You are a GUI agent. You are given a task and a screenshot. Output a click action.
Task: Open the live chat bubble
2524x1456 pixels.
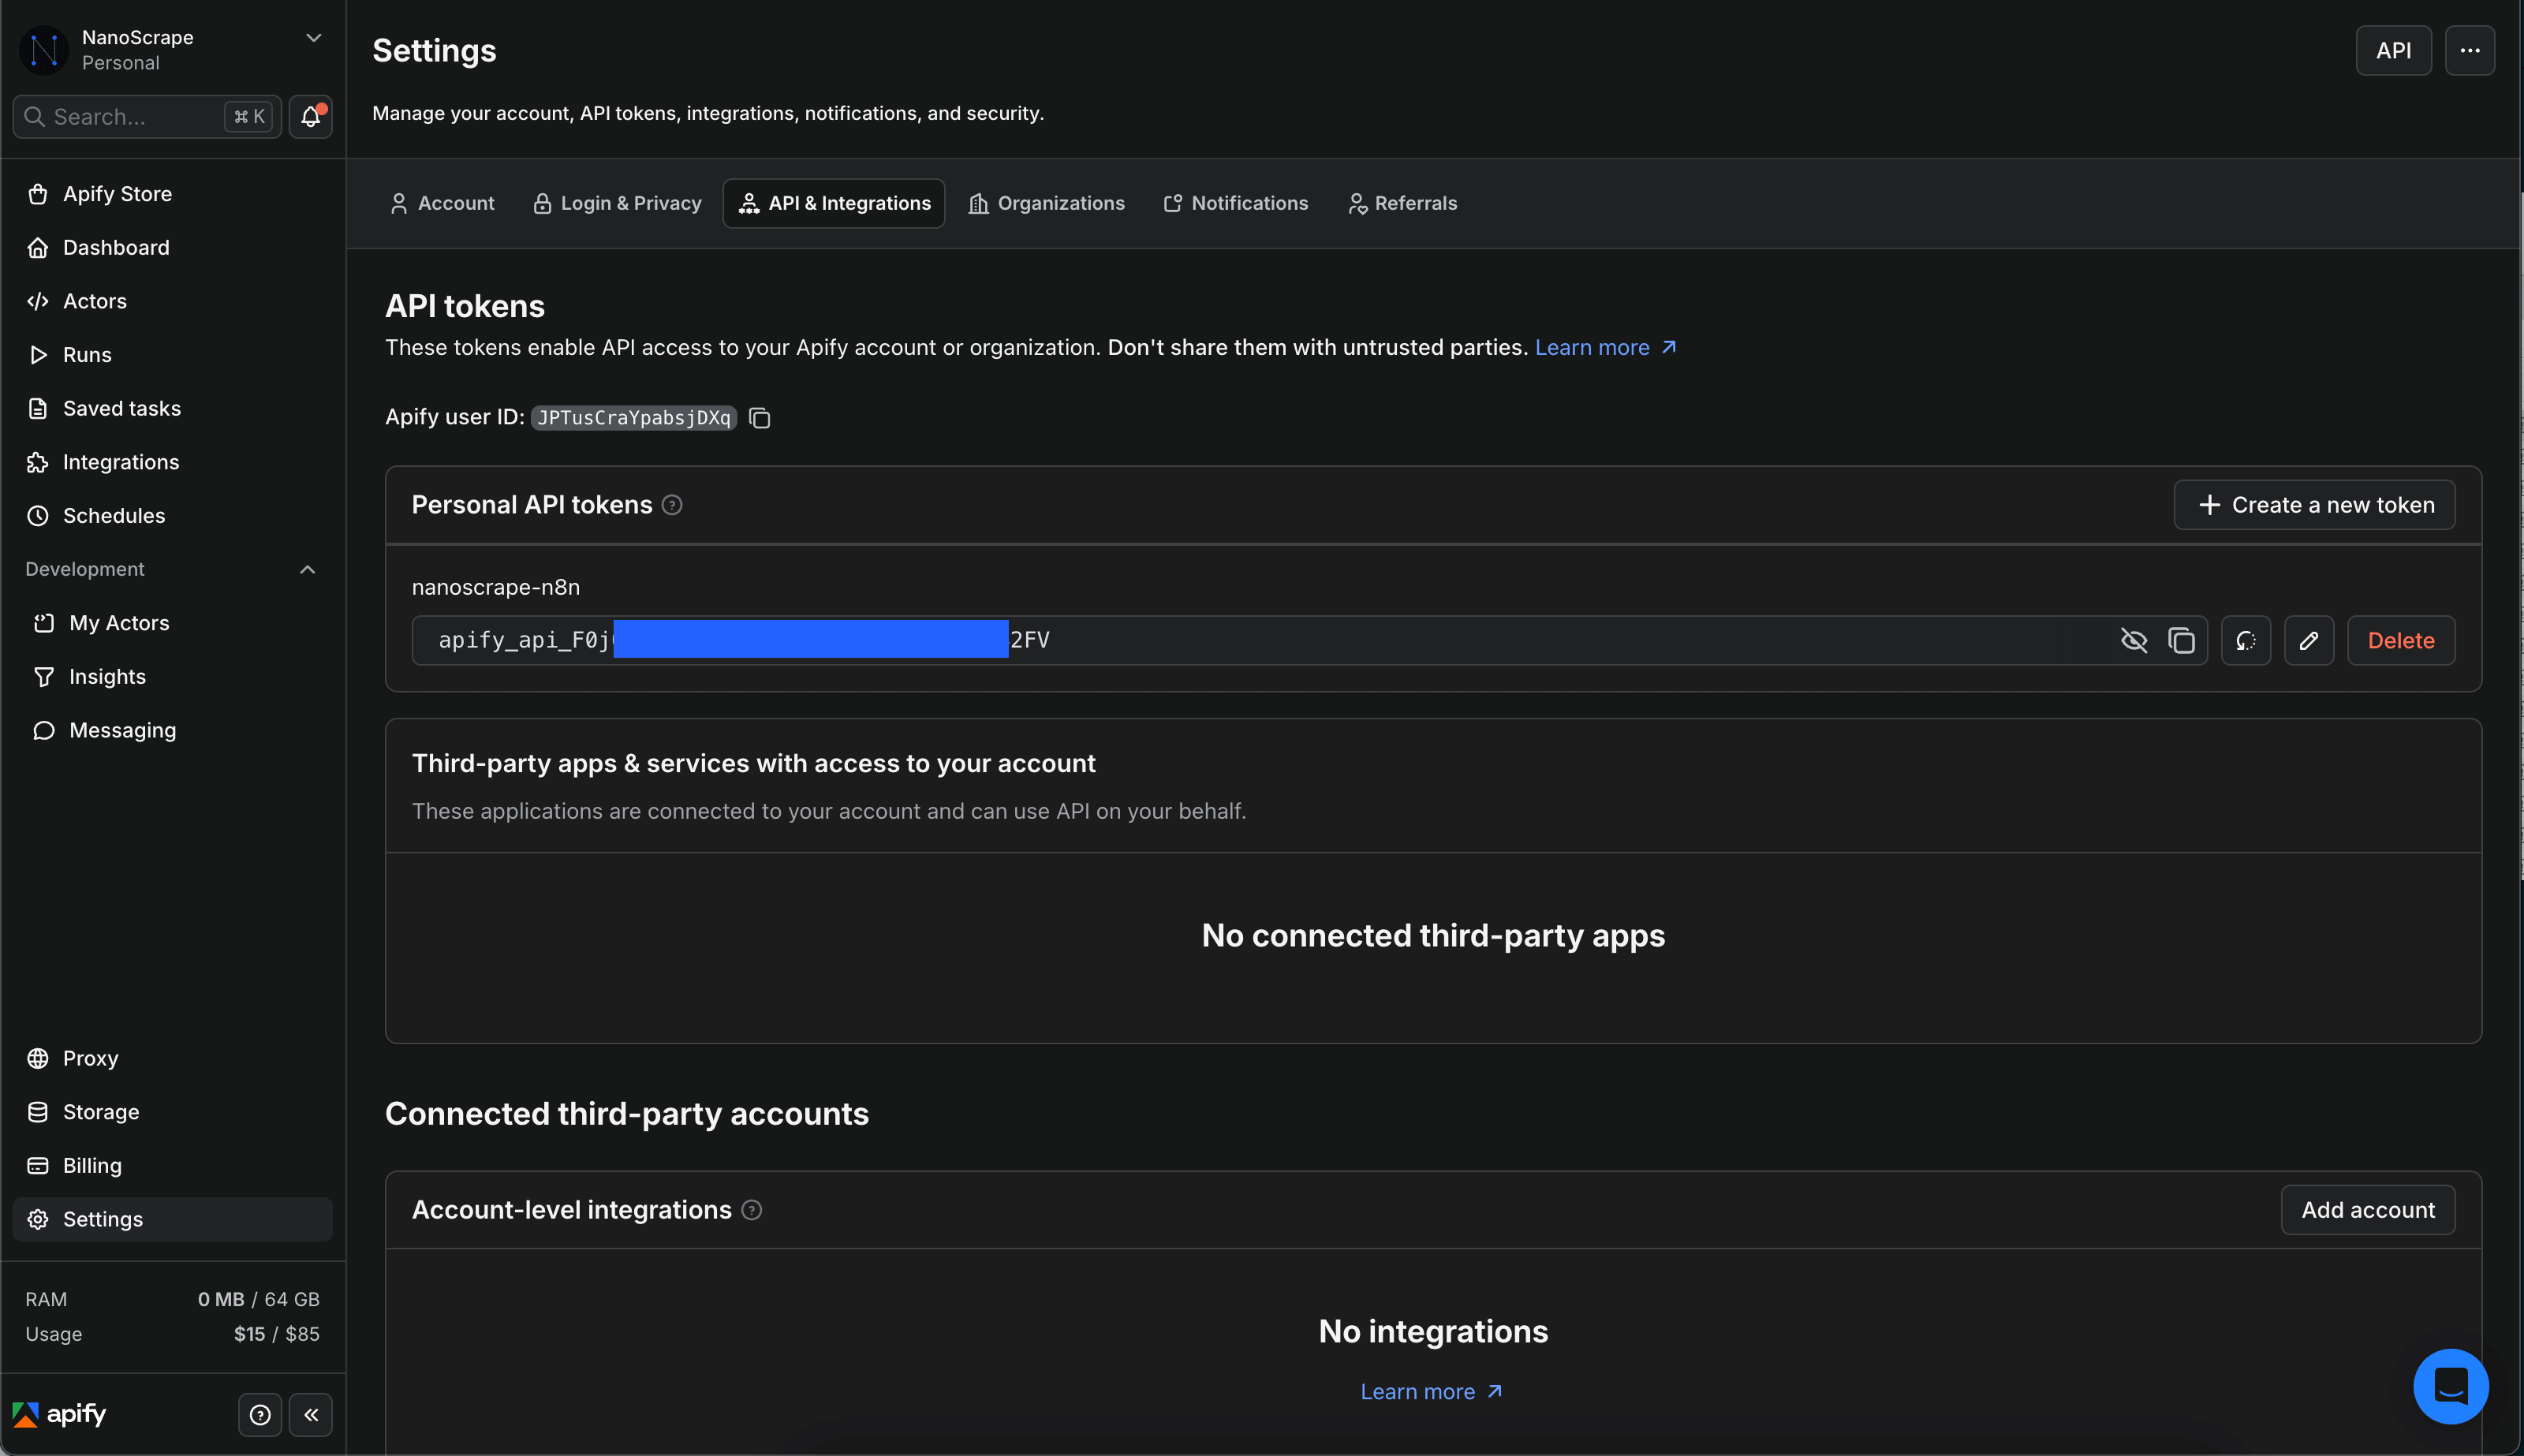point(2450,1386)
